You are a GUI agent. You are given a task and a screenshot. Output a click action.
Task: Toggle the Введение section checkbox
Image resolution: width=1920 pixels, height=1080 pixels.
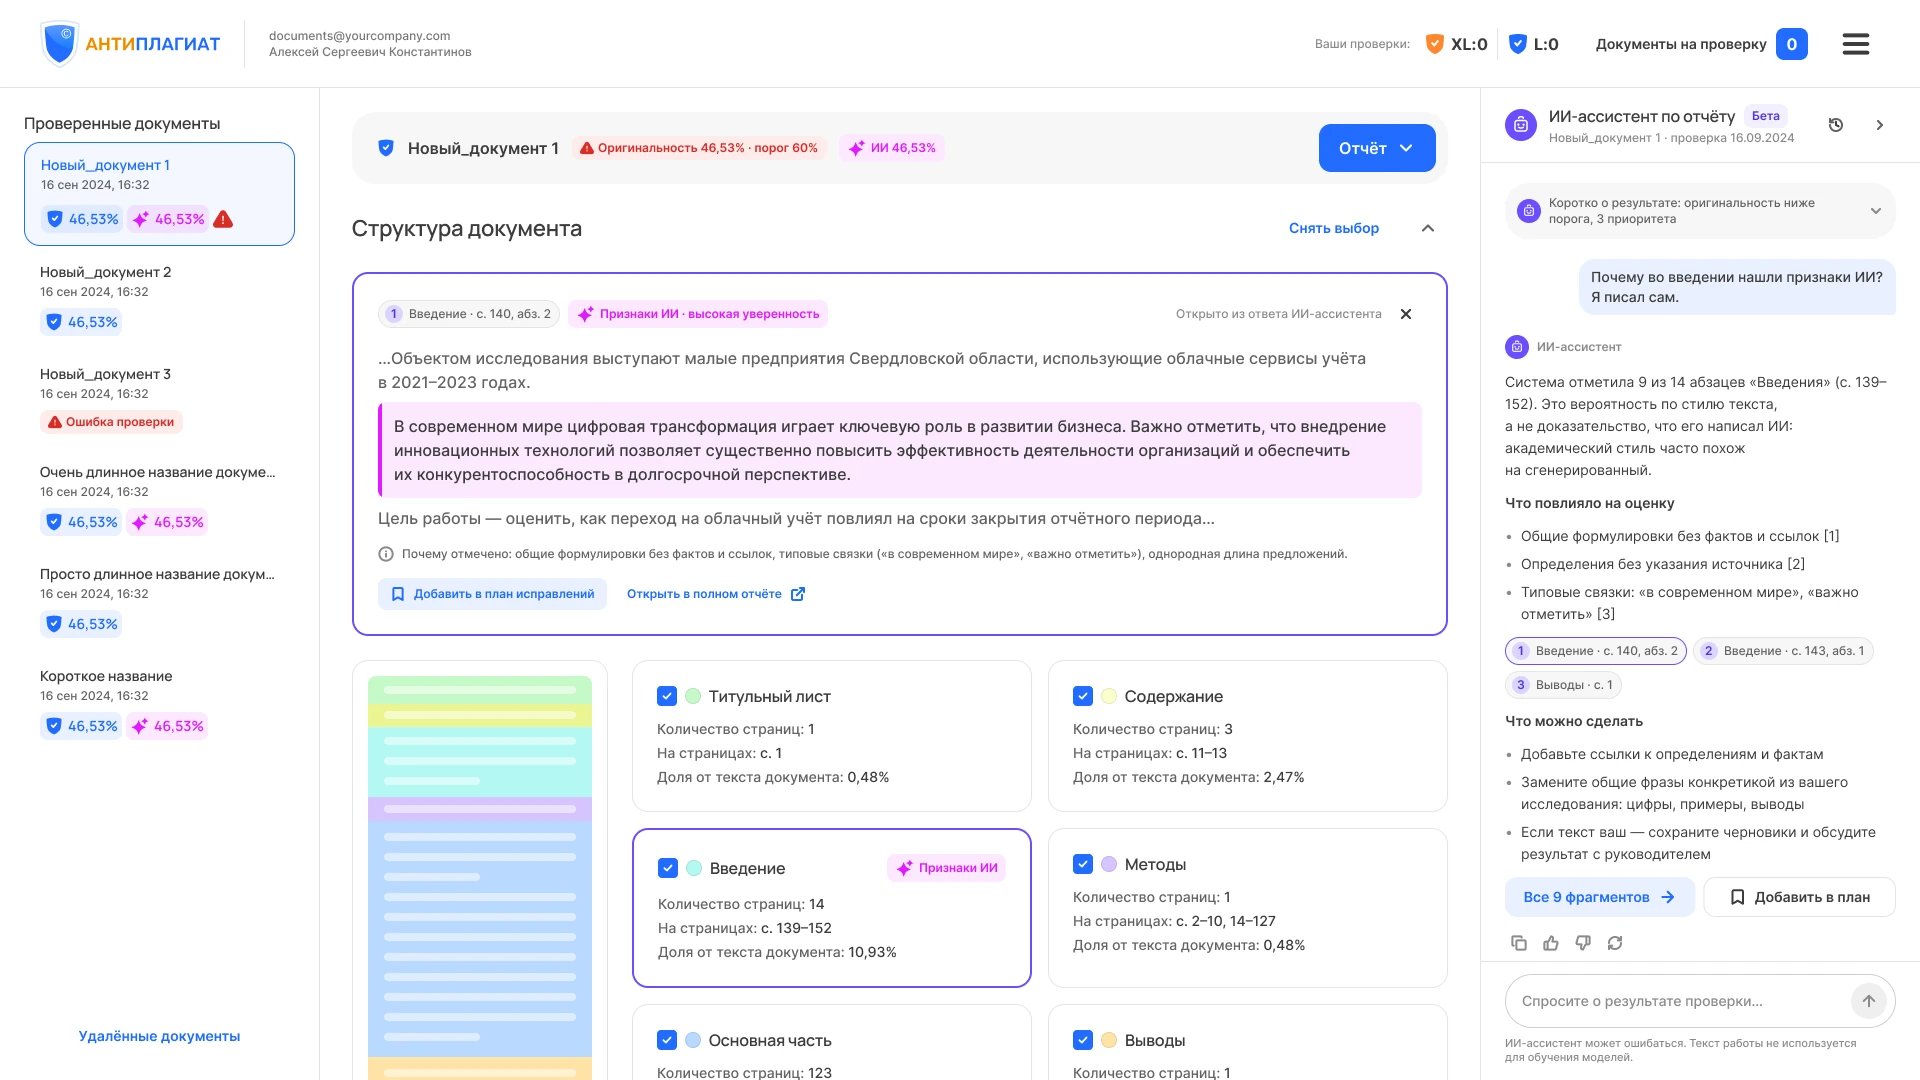pyautogui.click(x=668, y=868)
